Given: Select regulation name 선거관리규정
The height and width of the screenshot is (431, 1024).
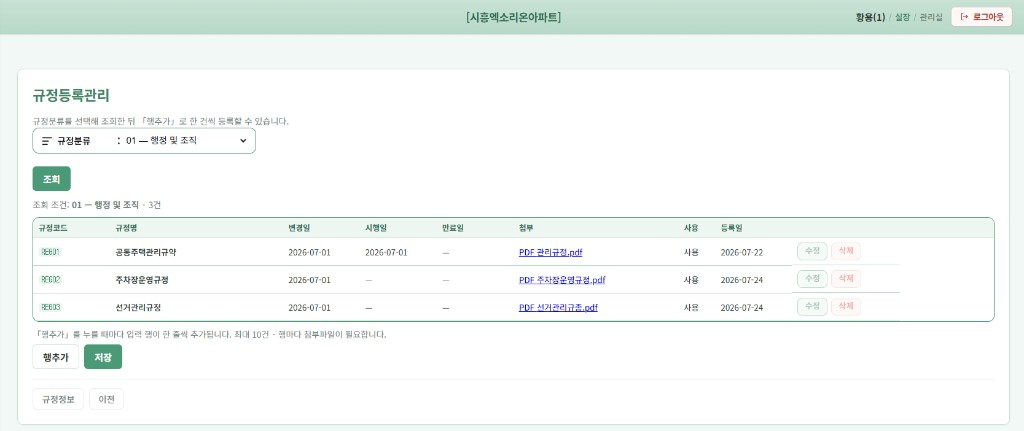Looking at the screenshot, I should [x=138, y=308].
